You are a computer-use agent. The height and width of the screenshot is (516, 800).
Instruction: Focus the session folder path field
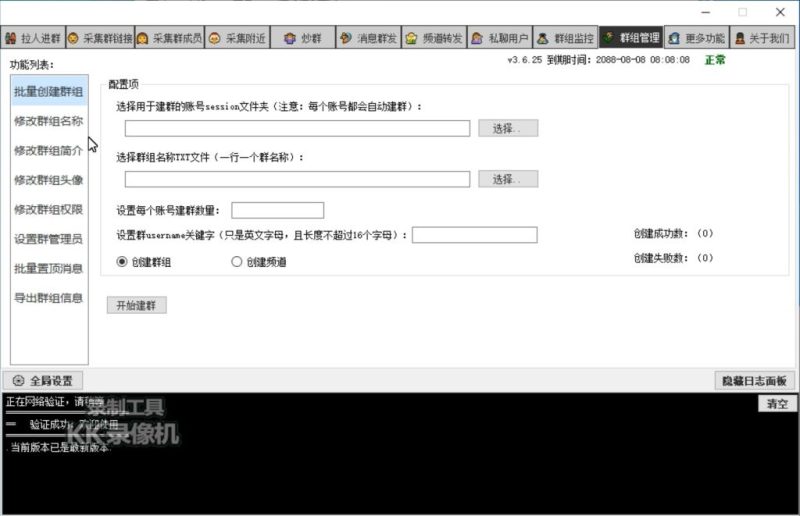click(x=297, y=129)
